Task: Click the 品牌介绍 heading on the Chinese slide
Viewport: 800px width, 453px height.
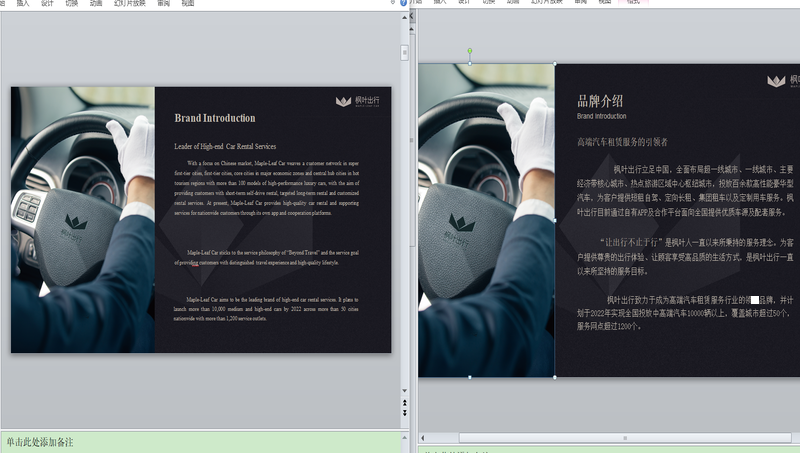Action: (x=600, y=100)
